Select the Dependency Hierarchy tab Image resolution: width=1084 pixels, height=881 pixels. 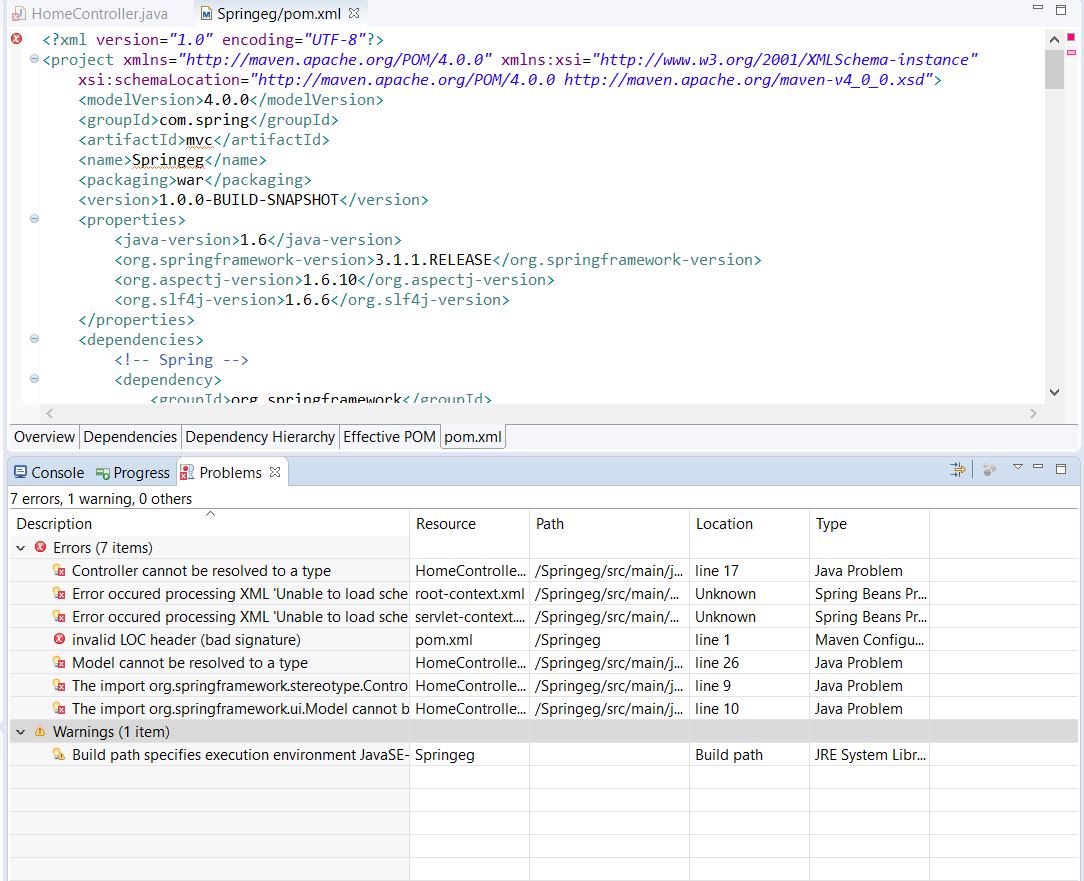coord(259,437)
